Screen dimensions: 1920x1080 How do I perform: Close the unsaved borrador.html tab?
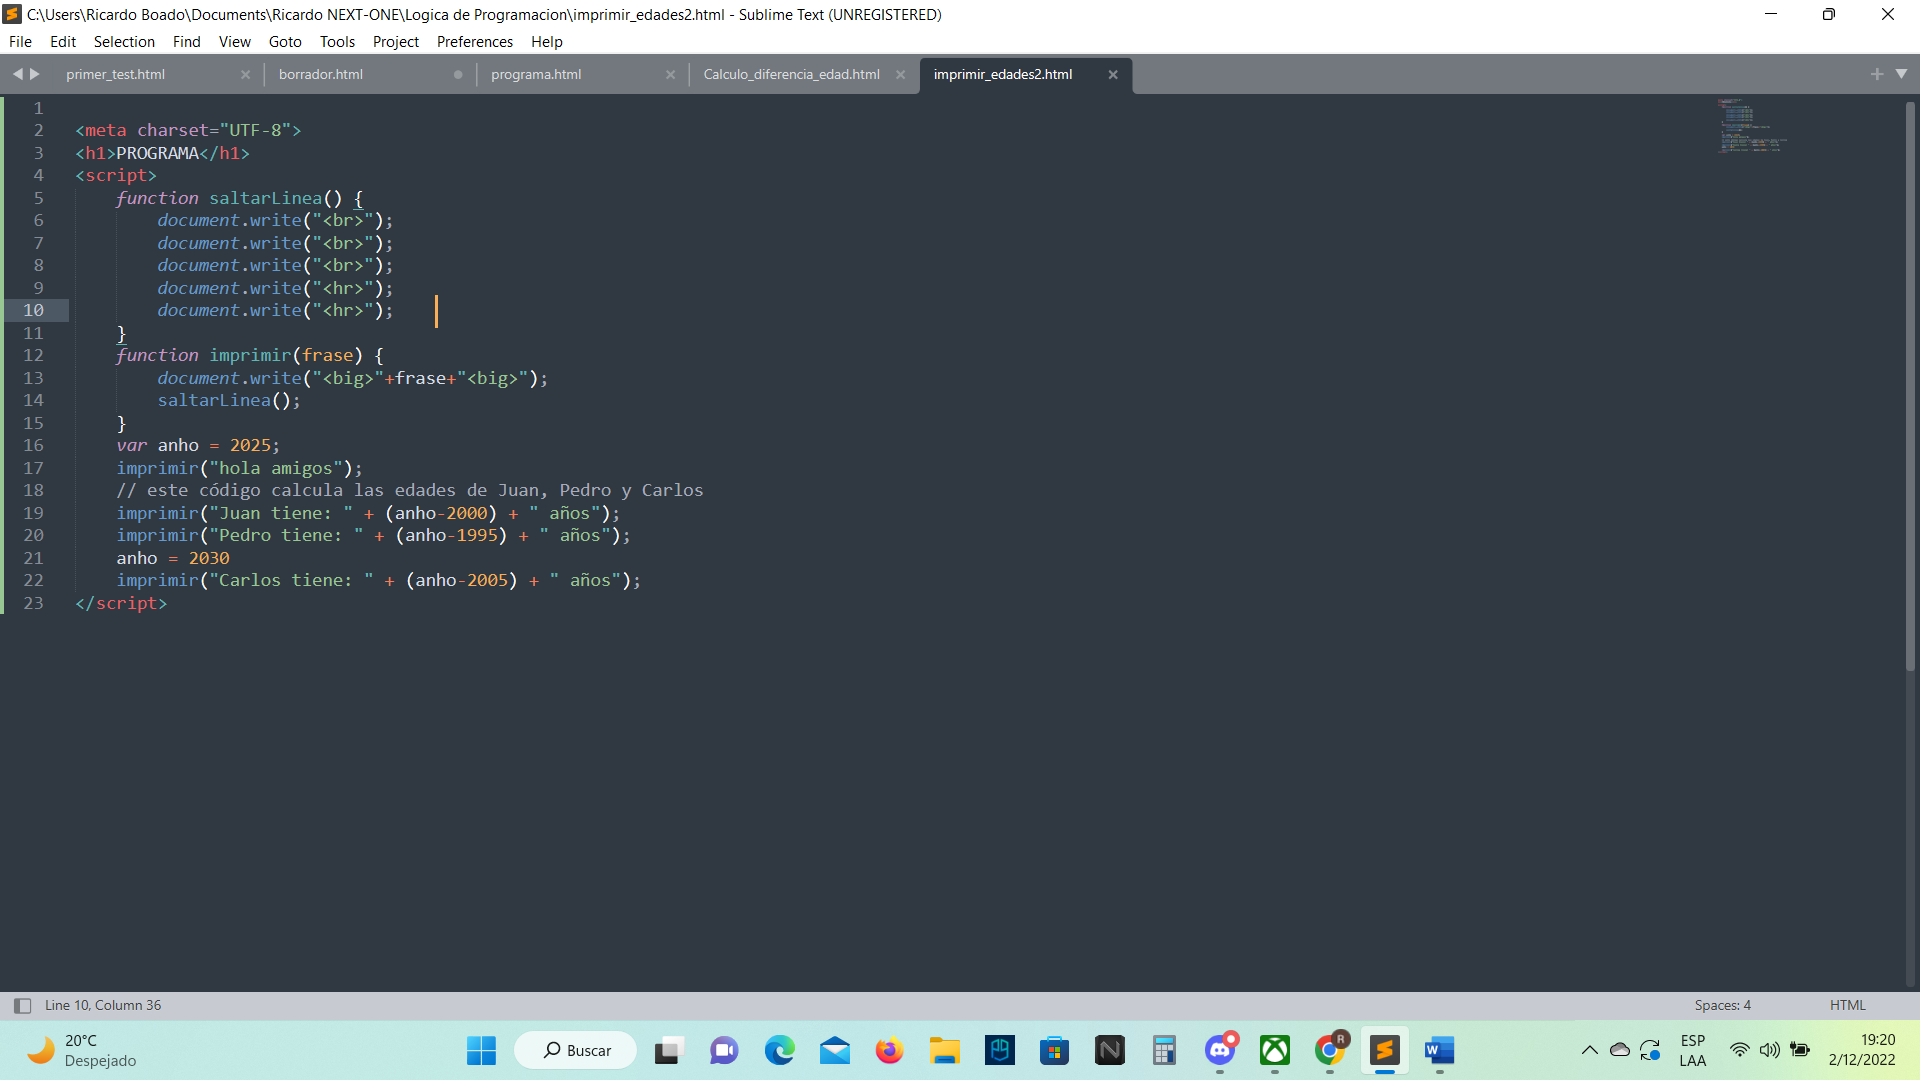458,74
